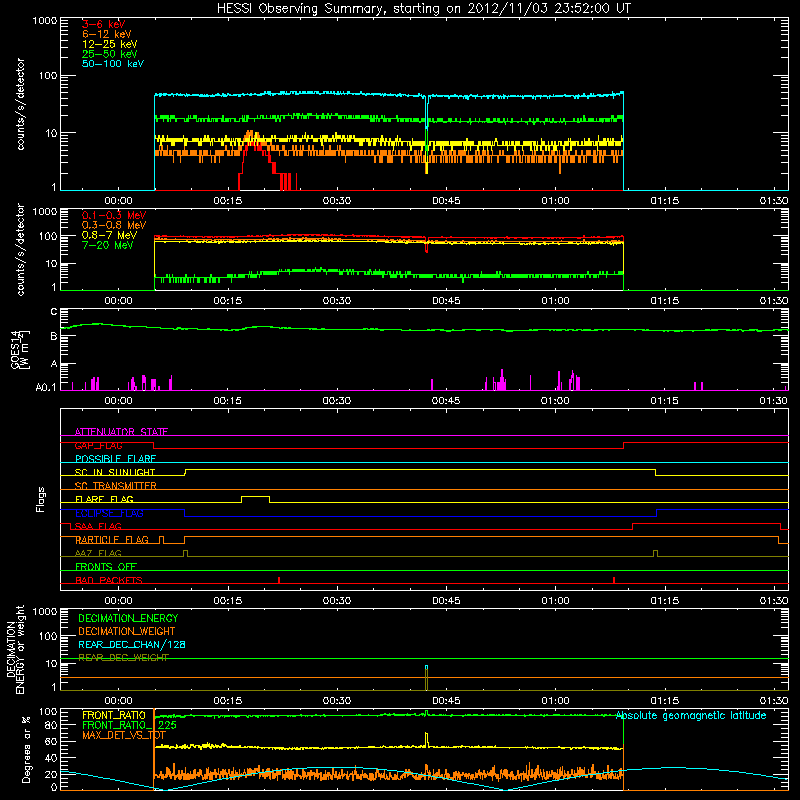Click the cyan count dip near 00:42

click(x=427, y=112)
